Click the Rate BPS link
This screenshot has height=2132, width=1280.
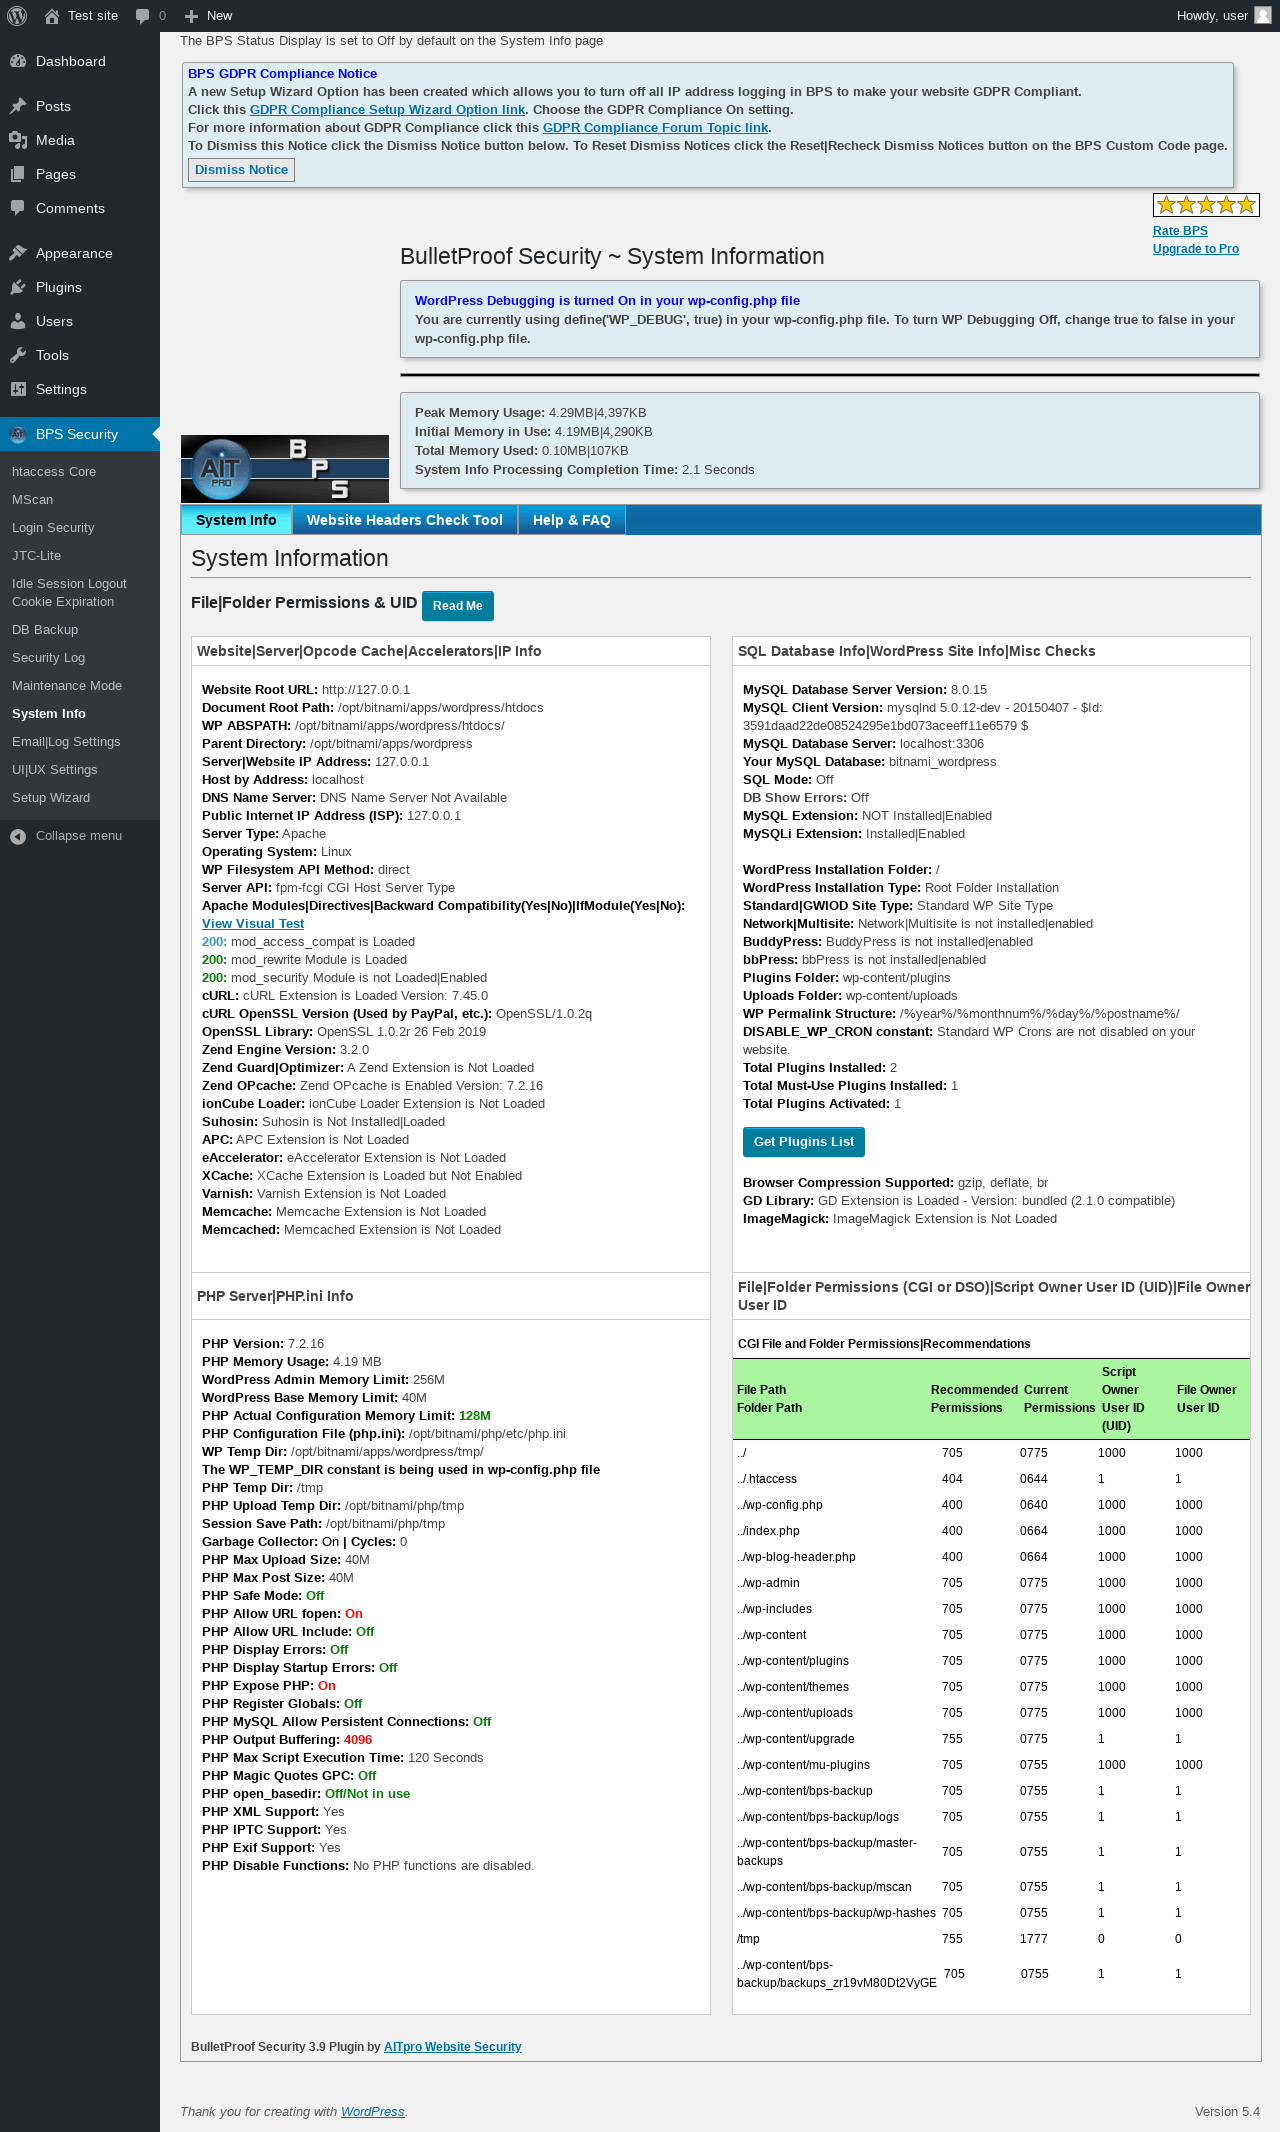click(x=1180, y=231)
